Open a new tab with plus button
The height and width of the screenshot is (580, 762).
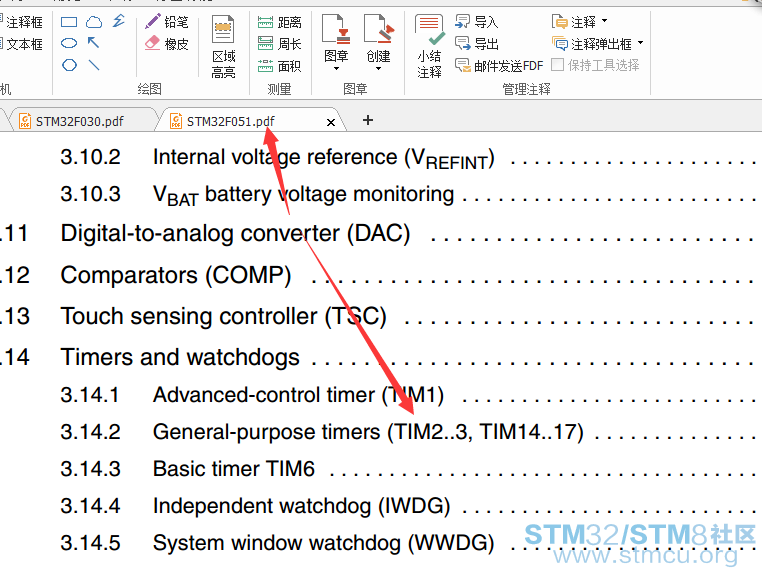(x=368, y=120)
